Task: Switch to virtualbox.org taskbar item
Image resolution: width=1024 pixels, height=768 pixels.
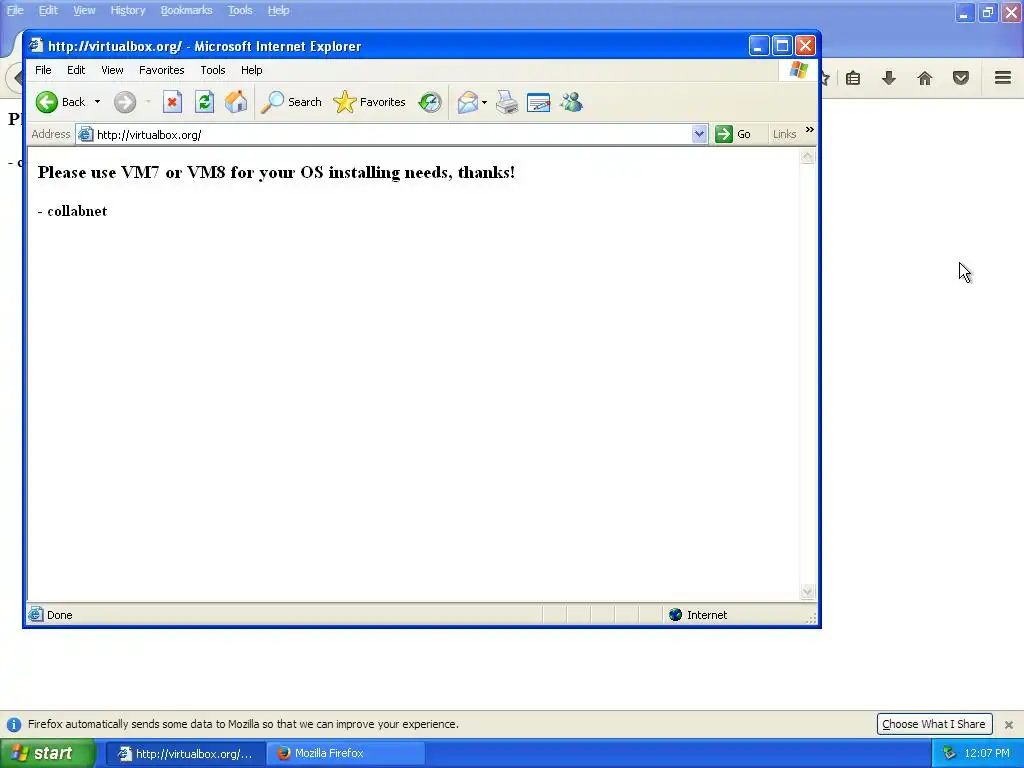Action: pyautogui.click(x=185, y=754)
